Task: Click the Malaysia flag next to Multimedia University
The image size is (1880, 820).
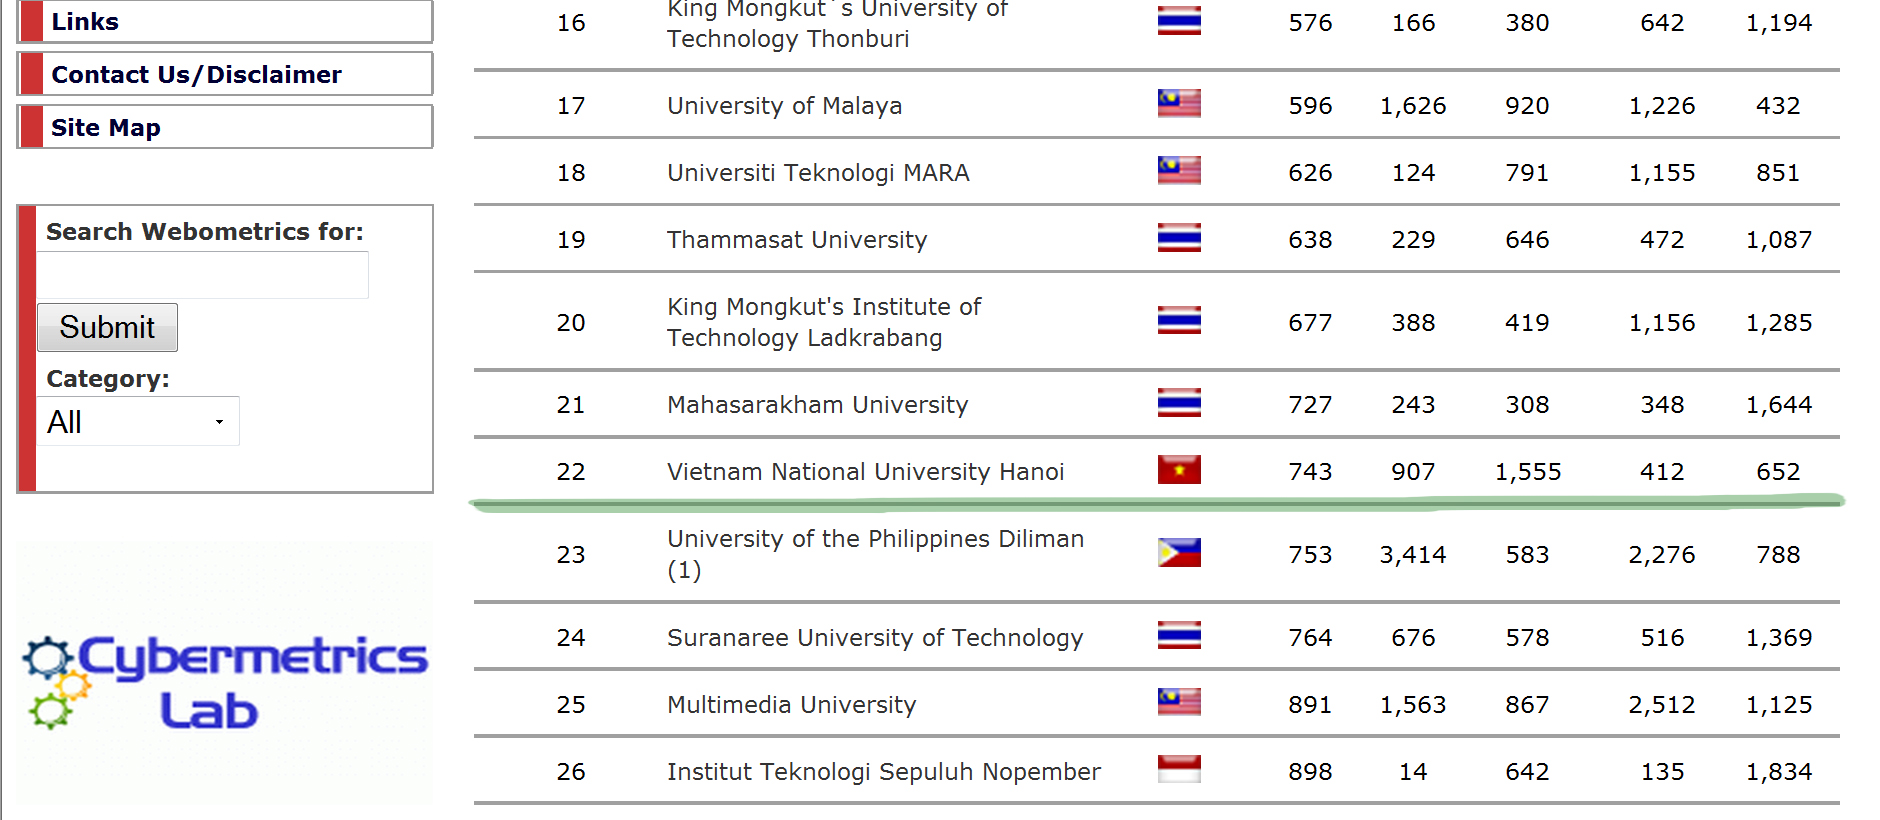Action: (x=1179, y=702)
